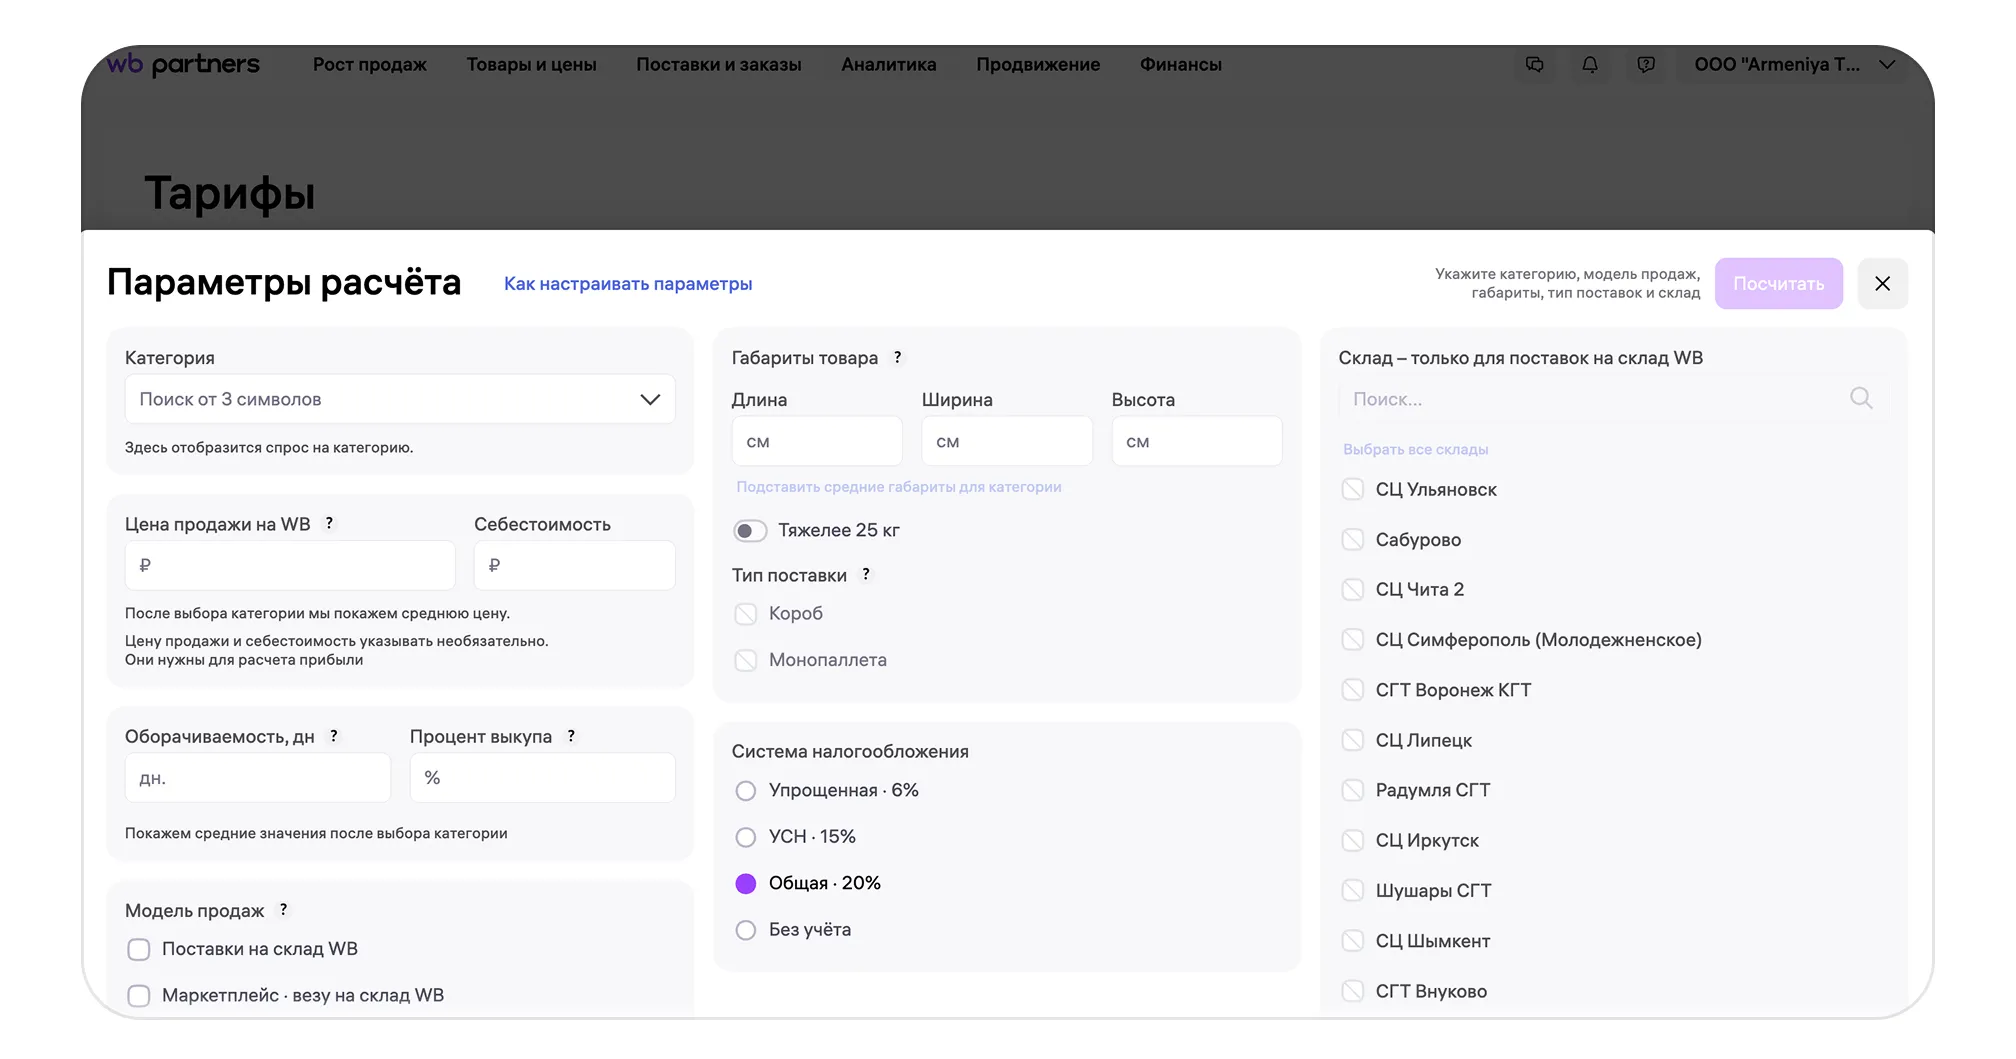Open the feedback speech bubble icon
The width and height of the screenshot is (2016, 1059).
pos(1646,65)
